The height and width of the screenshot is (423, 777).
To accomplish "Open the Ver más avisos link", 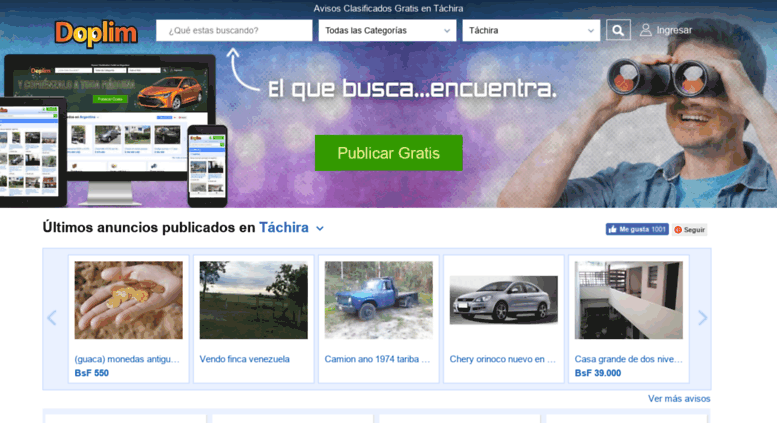I will [x=679, y=398].
